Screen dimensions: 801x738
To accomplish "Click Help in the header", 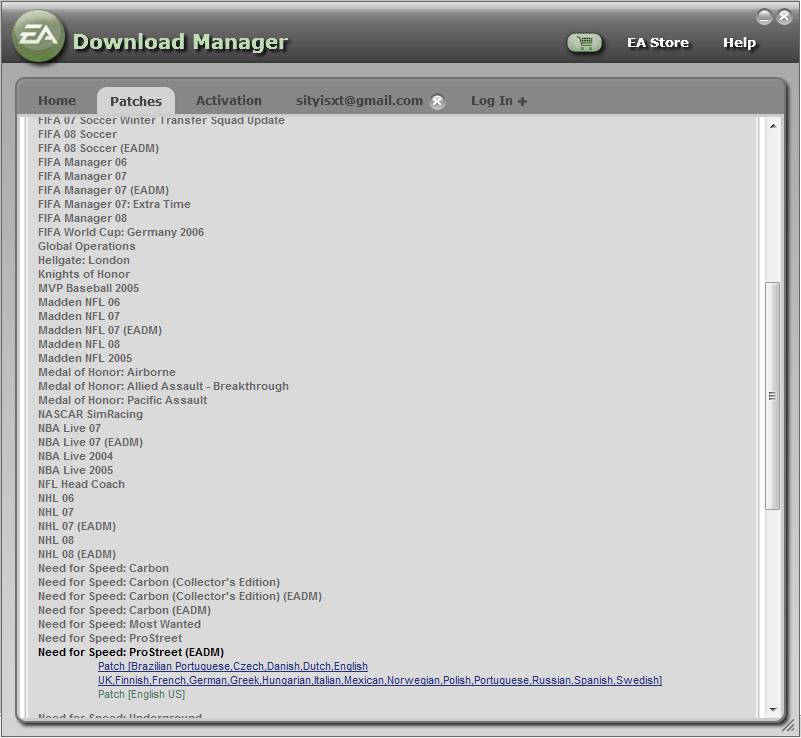I will [739, 43].
